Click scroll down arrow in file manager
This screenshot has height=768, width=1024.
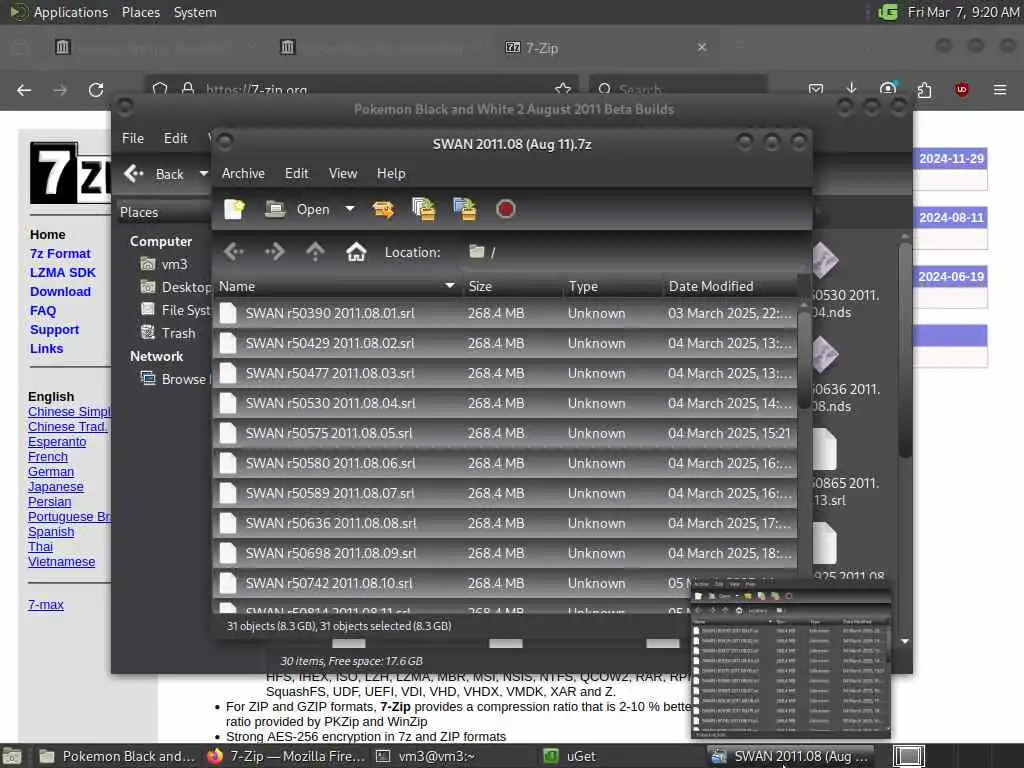[x=904, y=641]
